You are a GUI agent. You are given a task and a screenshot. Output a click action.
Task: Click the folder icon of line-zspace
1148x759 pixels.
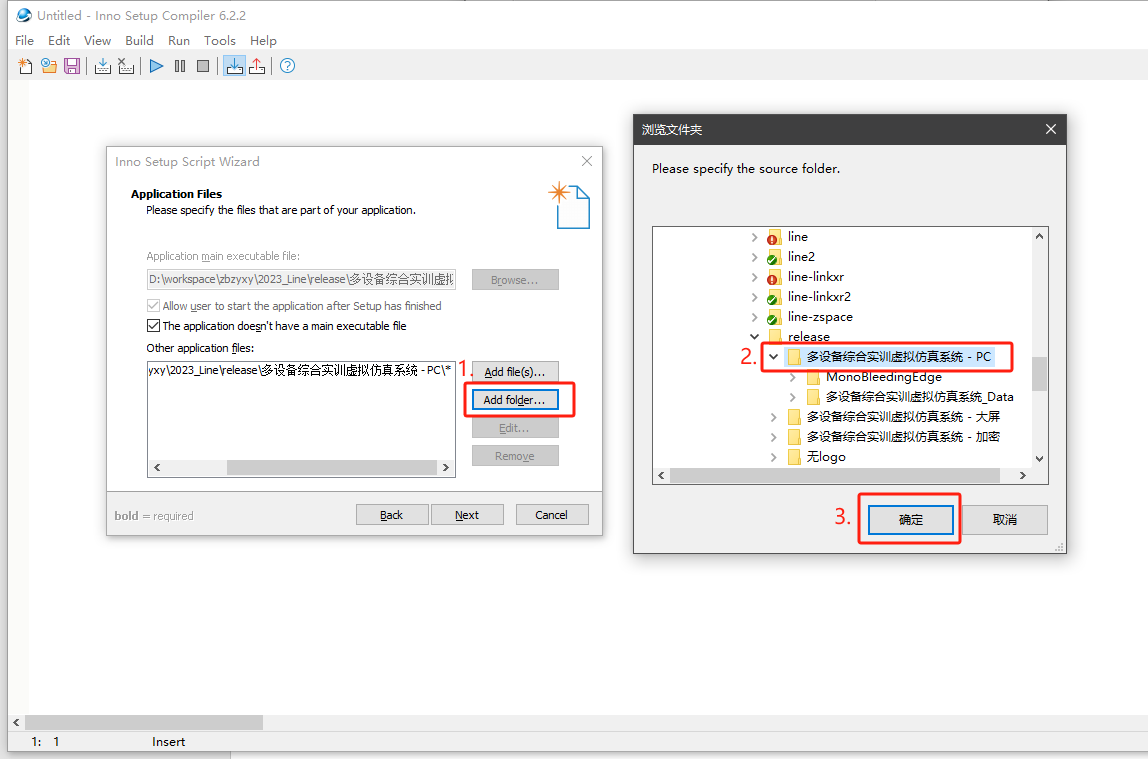tap(773, 318)
